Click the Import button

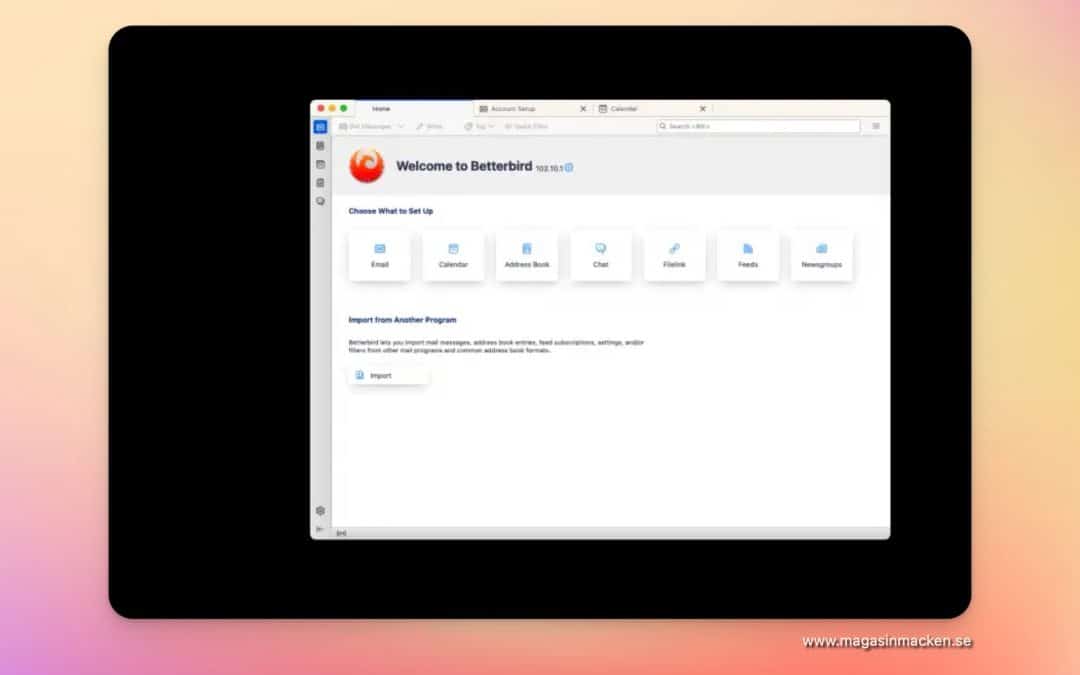(388, 376)
